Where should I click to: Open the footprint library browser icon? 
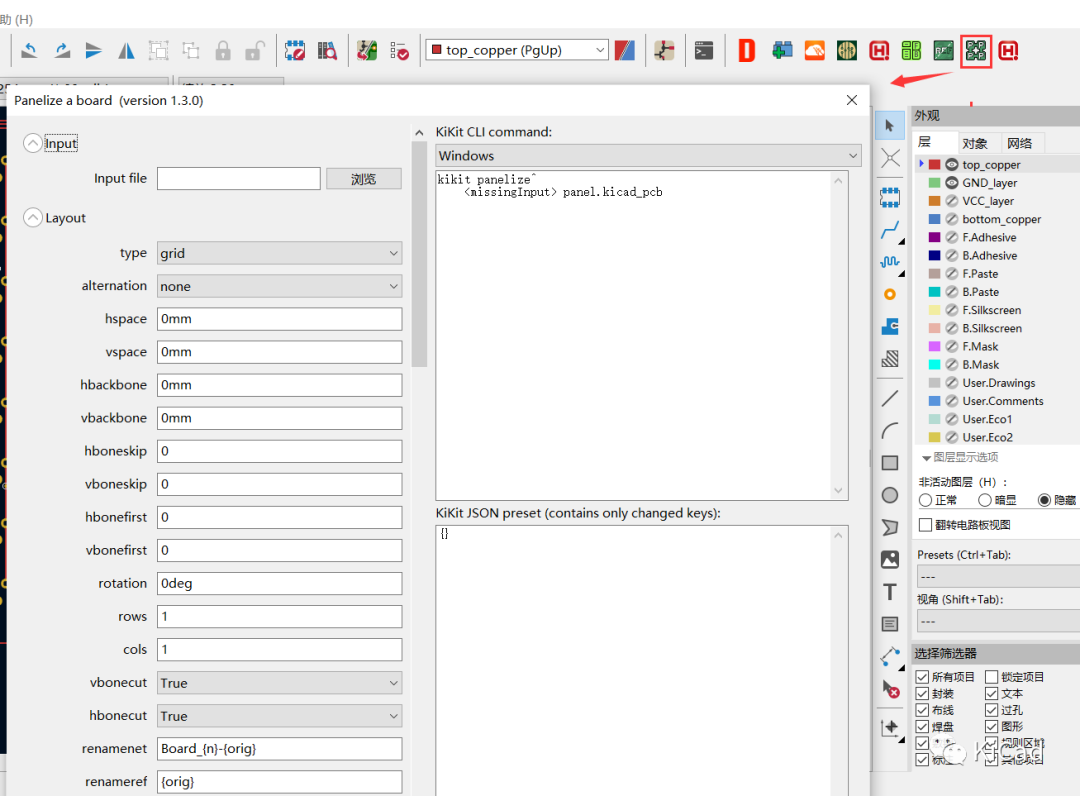click(x=327, y=50)
